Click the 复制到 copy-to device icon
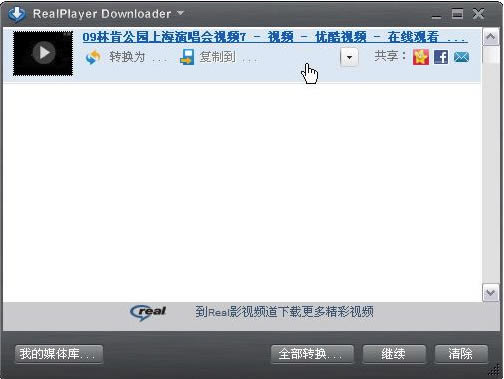The image size is (504, 379). [187, 57]
